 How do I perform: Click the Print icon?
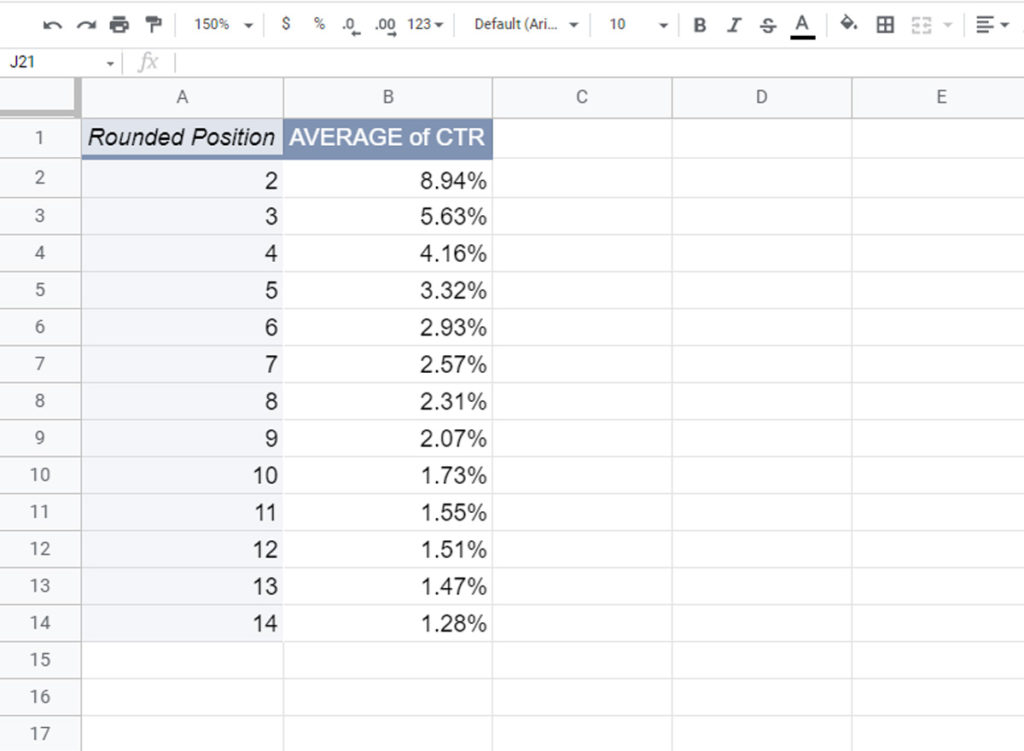pyautogui.click(x=118, y=24)
